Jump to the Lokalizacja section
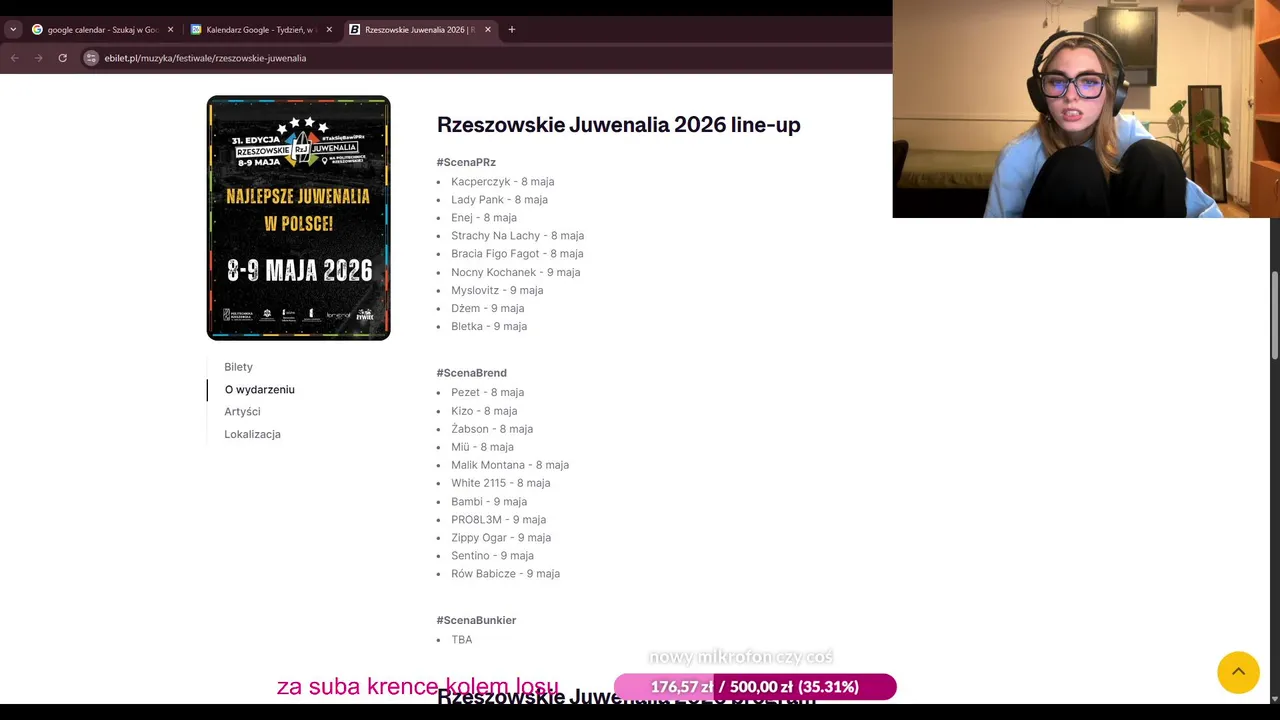1280x720 pixels. (x=252, y=434)
